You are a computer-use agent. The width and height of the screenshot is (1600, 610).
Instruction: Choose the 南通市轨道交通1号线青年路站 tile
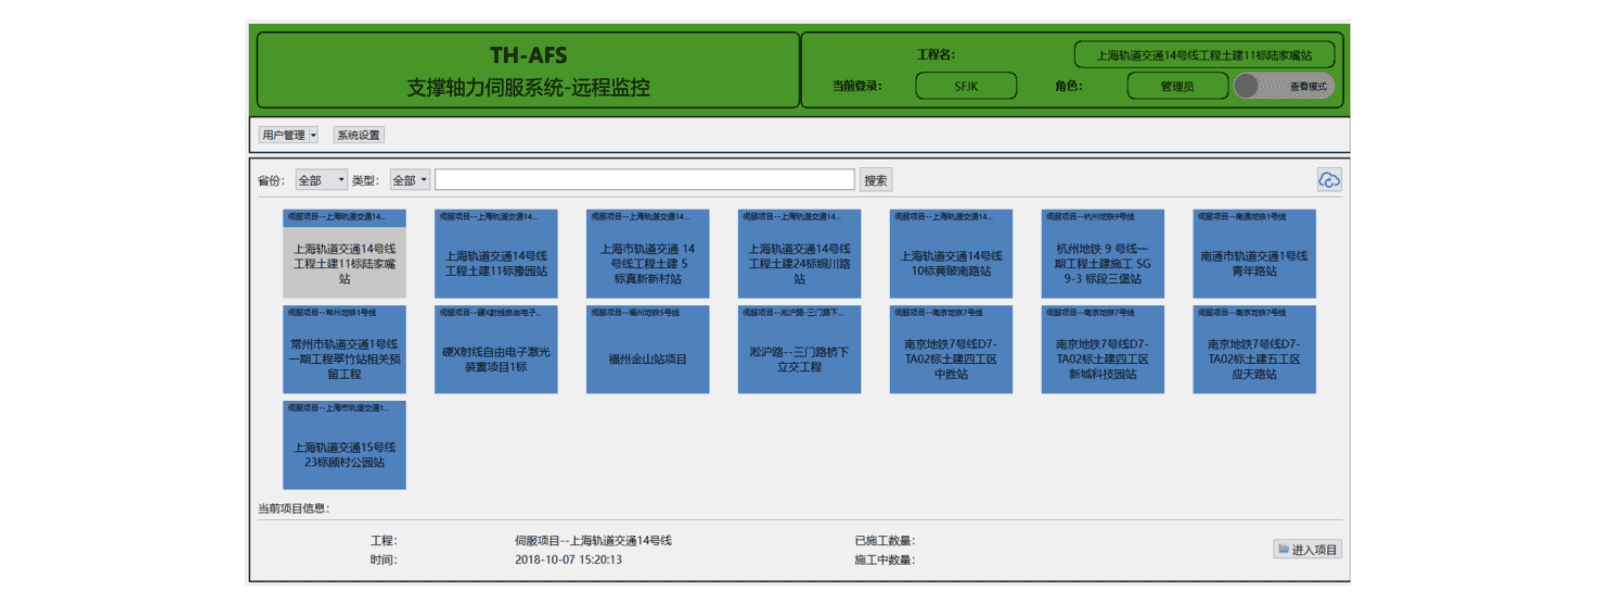1254,254
